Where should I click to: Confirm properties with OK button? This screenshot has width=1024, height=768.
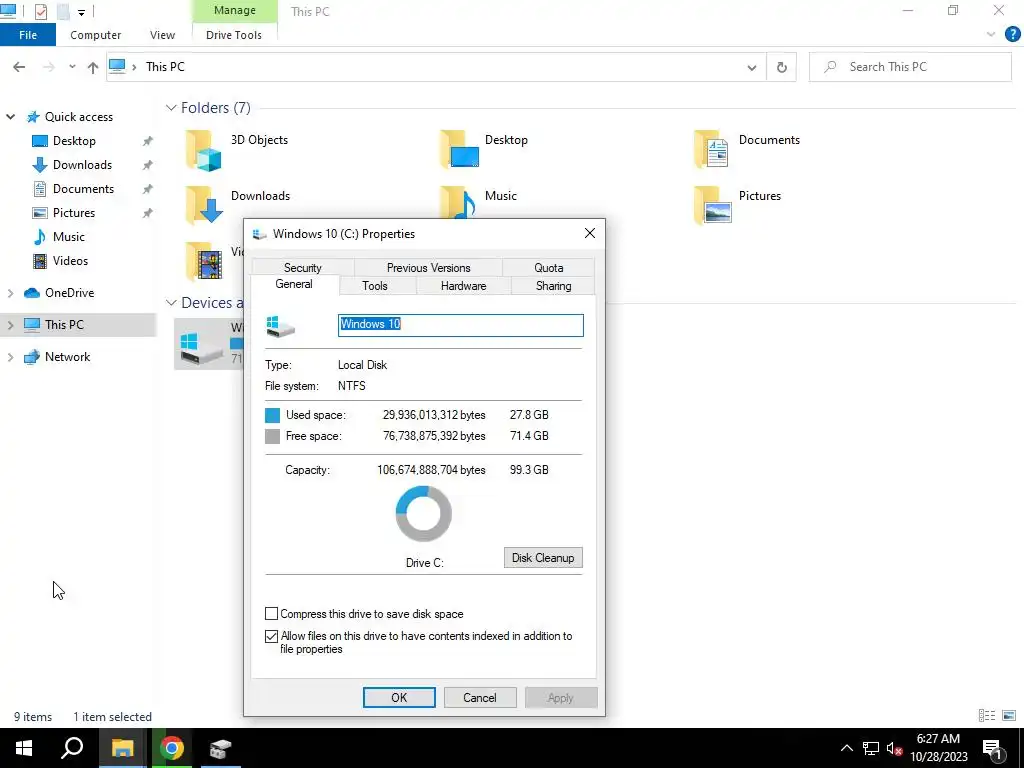pyautogui.click(x=399, y=697)
